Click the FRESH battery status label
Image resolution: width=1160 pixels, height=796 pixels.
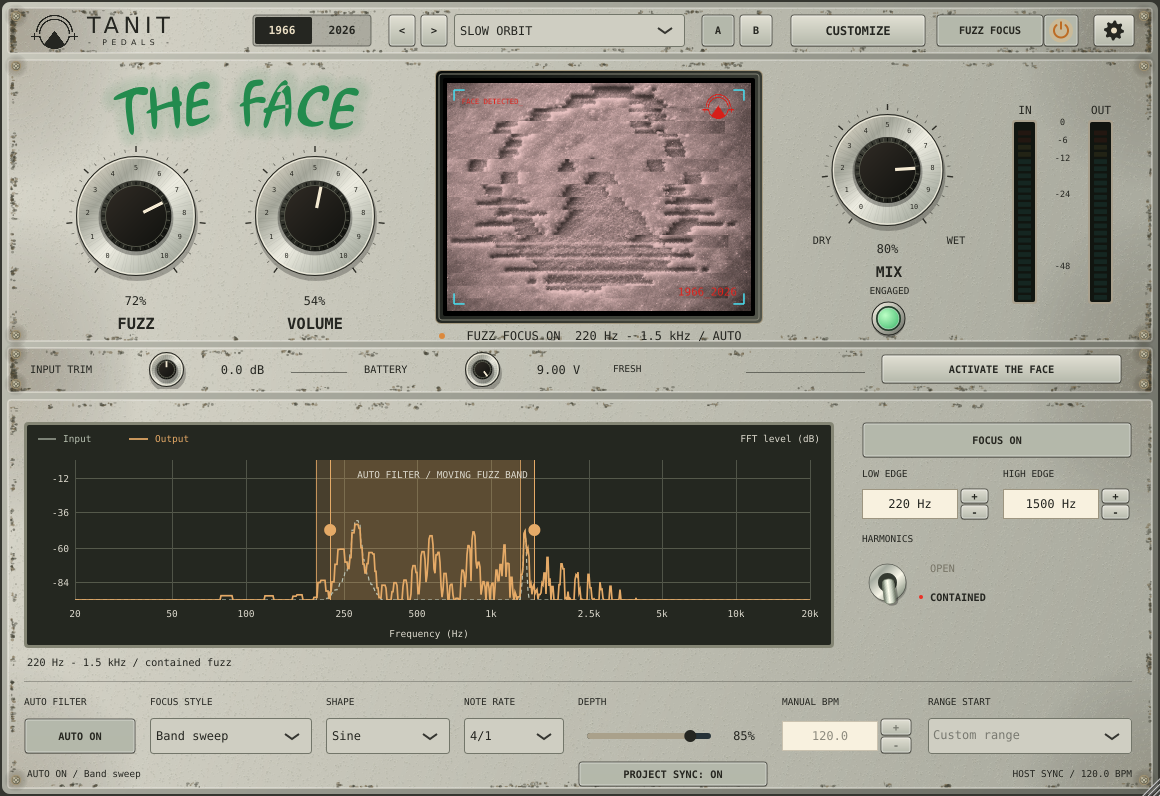[627, 368]
